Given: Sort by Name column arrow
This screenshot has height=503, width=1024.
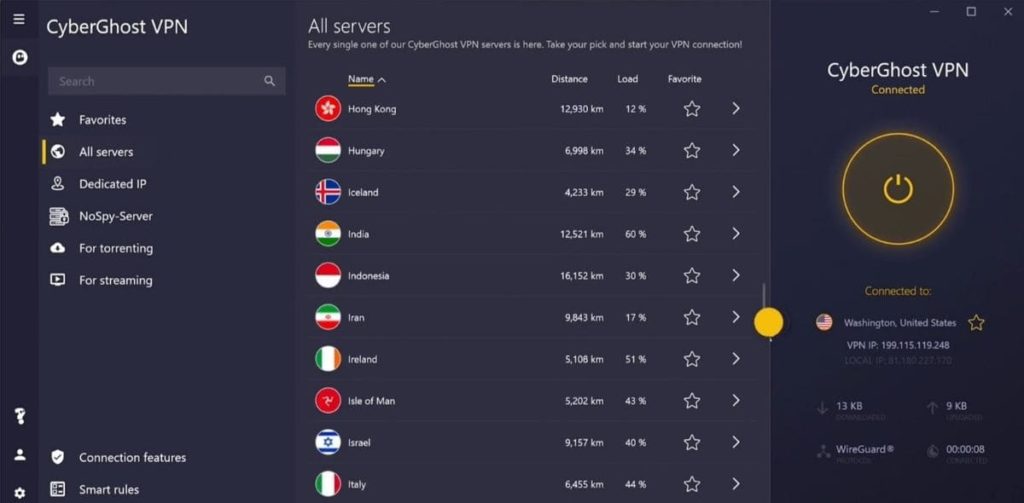Looking at the screenshot, I should 382,80.
